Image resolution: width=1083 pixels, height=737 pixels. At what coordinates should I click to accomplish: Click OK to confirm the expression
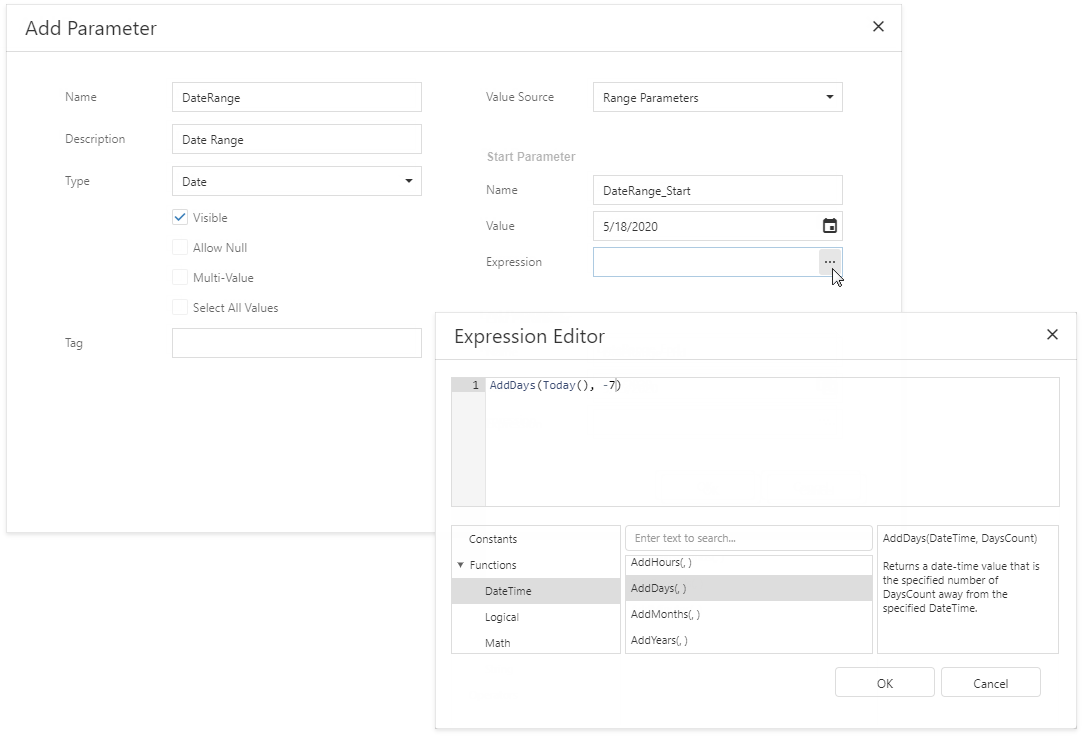click(x=884, y=682)
